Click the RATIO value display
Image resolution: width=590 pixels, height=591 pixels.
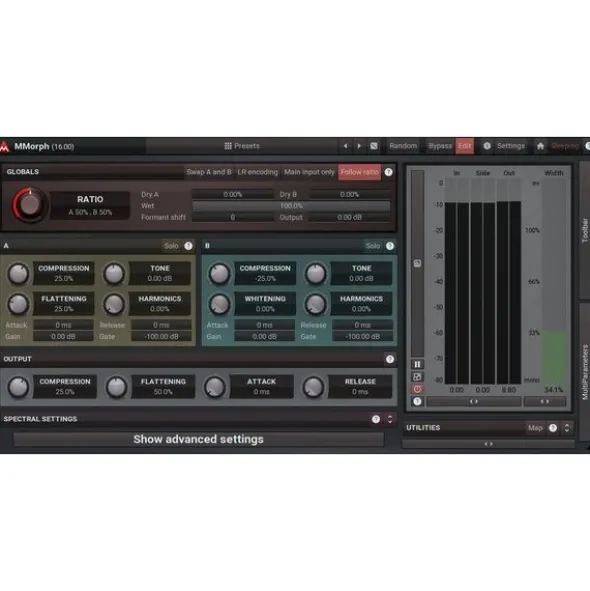click(90, 205)
